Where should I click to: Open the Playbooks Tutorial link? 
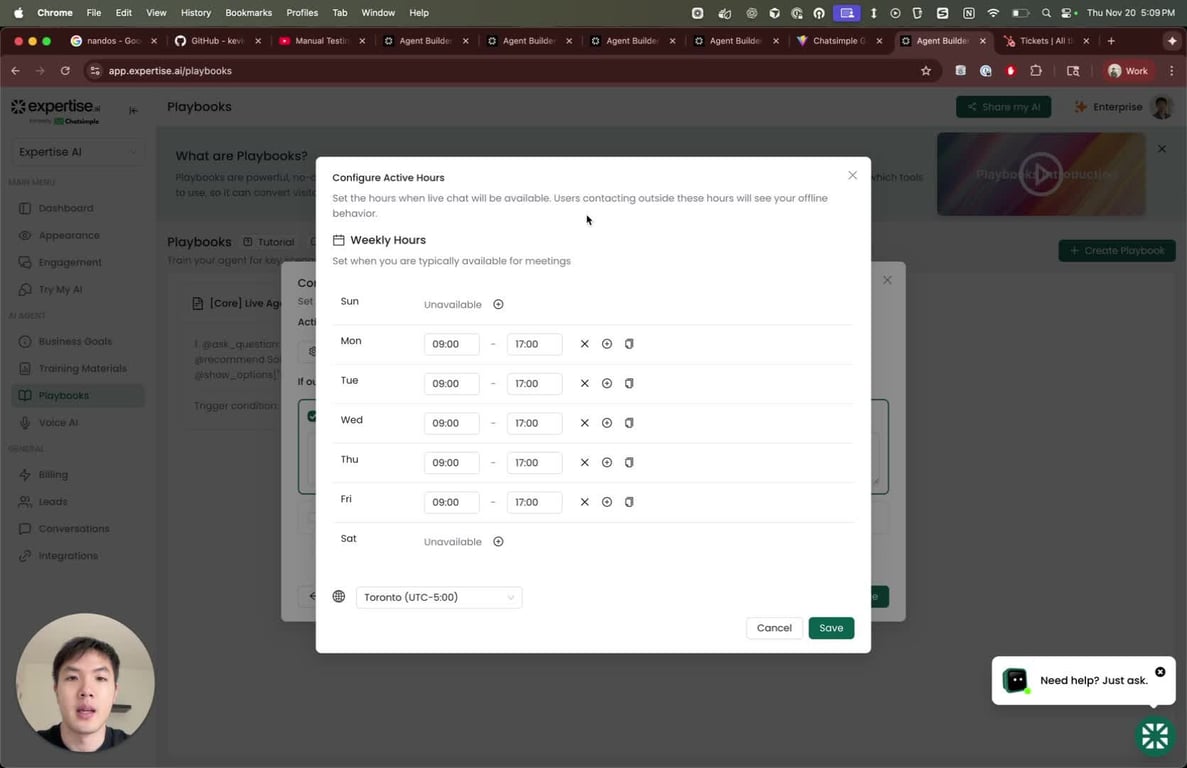[x=269, y=242]
